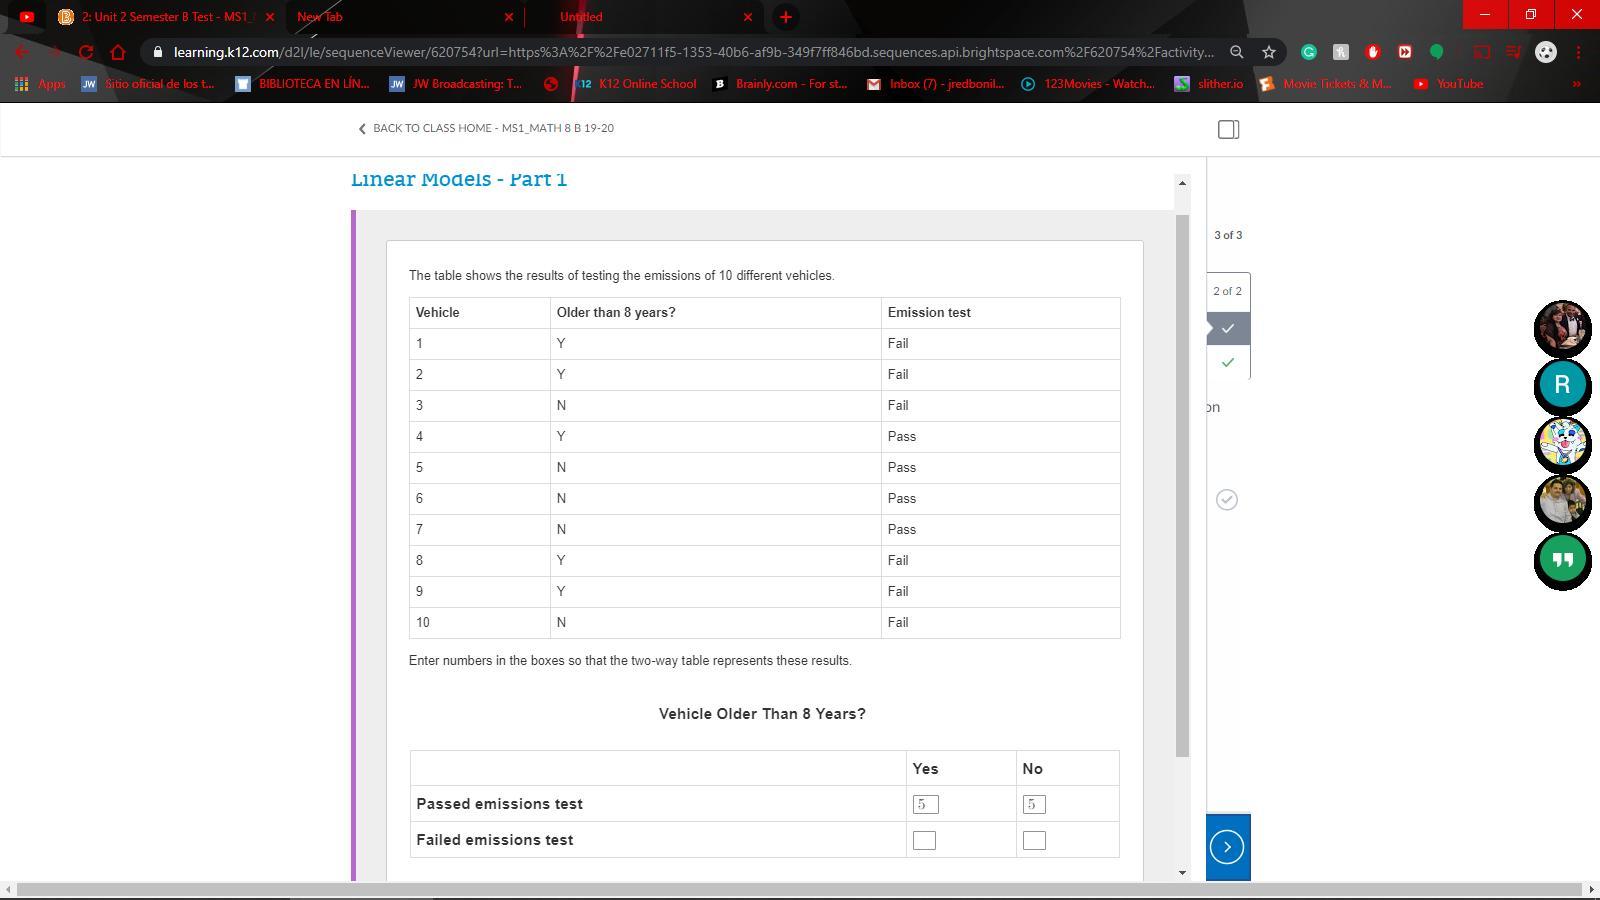
Task: Click the gray circled checkmark in sidebar
Action: point(1227,499)
